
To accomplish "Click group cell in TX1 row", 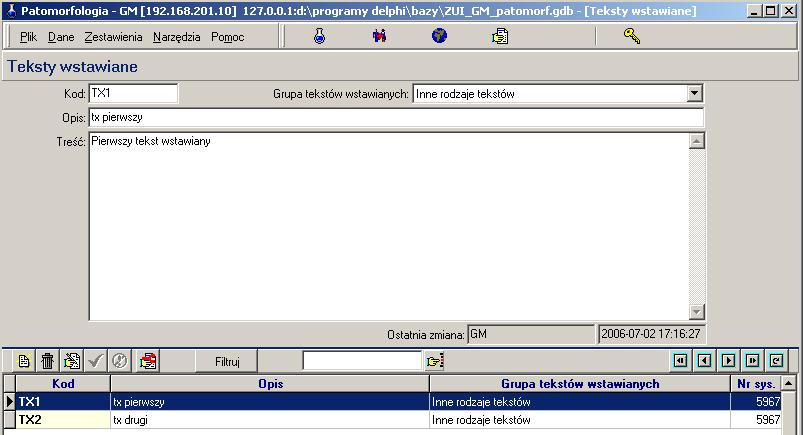I will click(580, 402).
